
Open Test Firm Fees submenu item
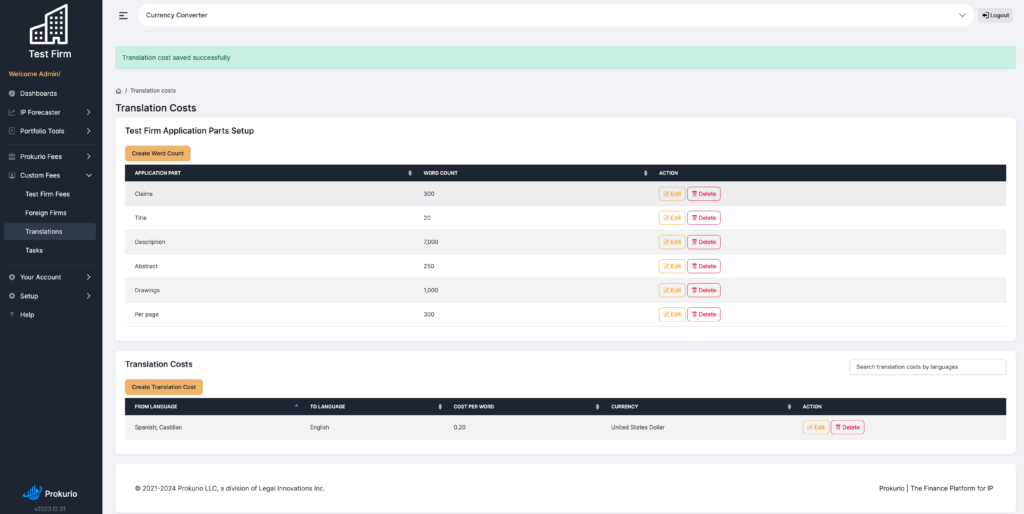tap(48, 195)
